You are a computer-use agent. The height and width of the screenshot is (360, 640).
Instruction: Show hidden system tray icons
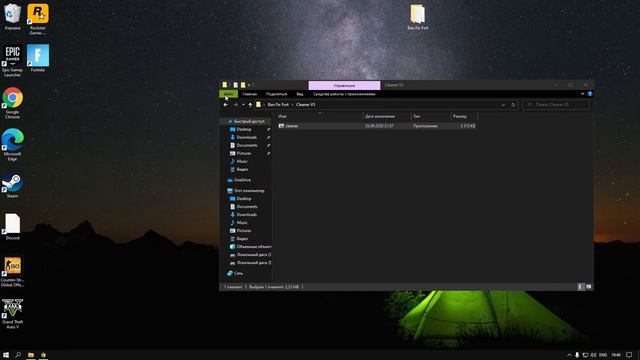pyautogui.click(x=569, y=355)
